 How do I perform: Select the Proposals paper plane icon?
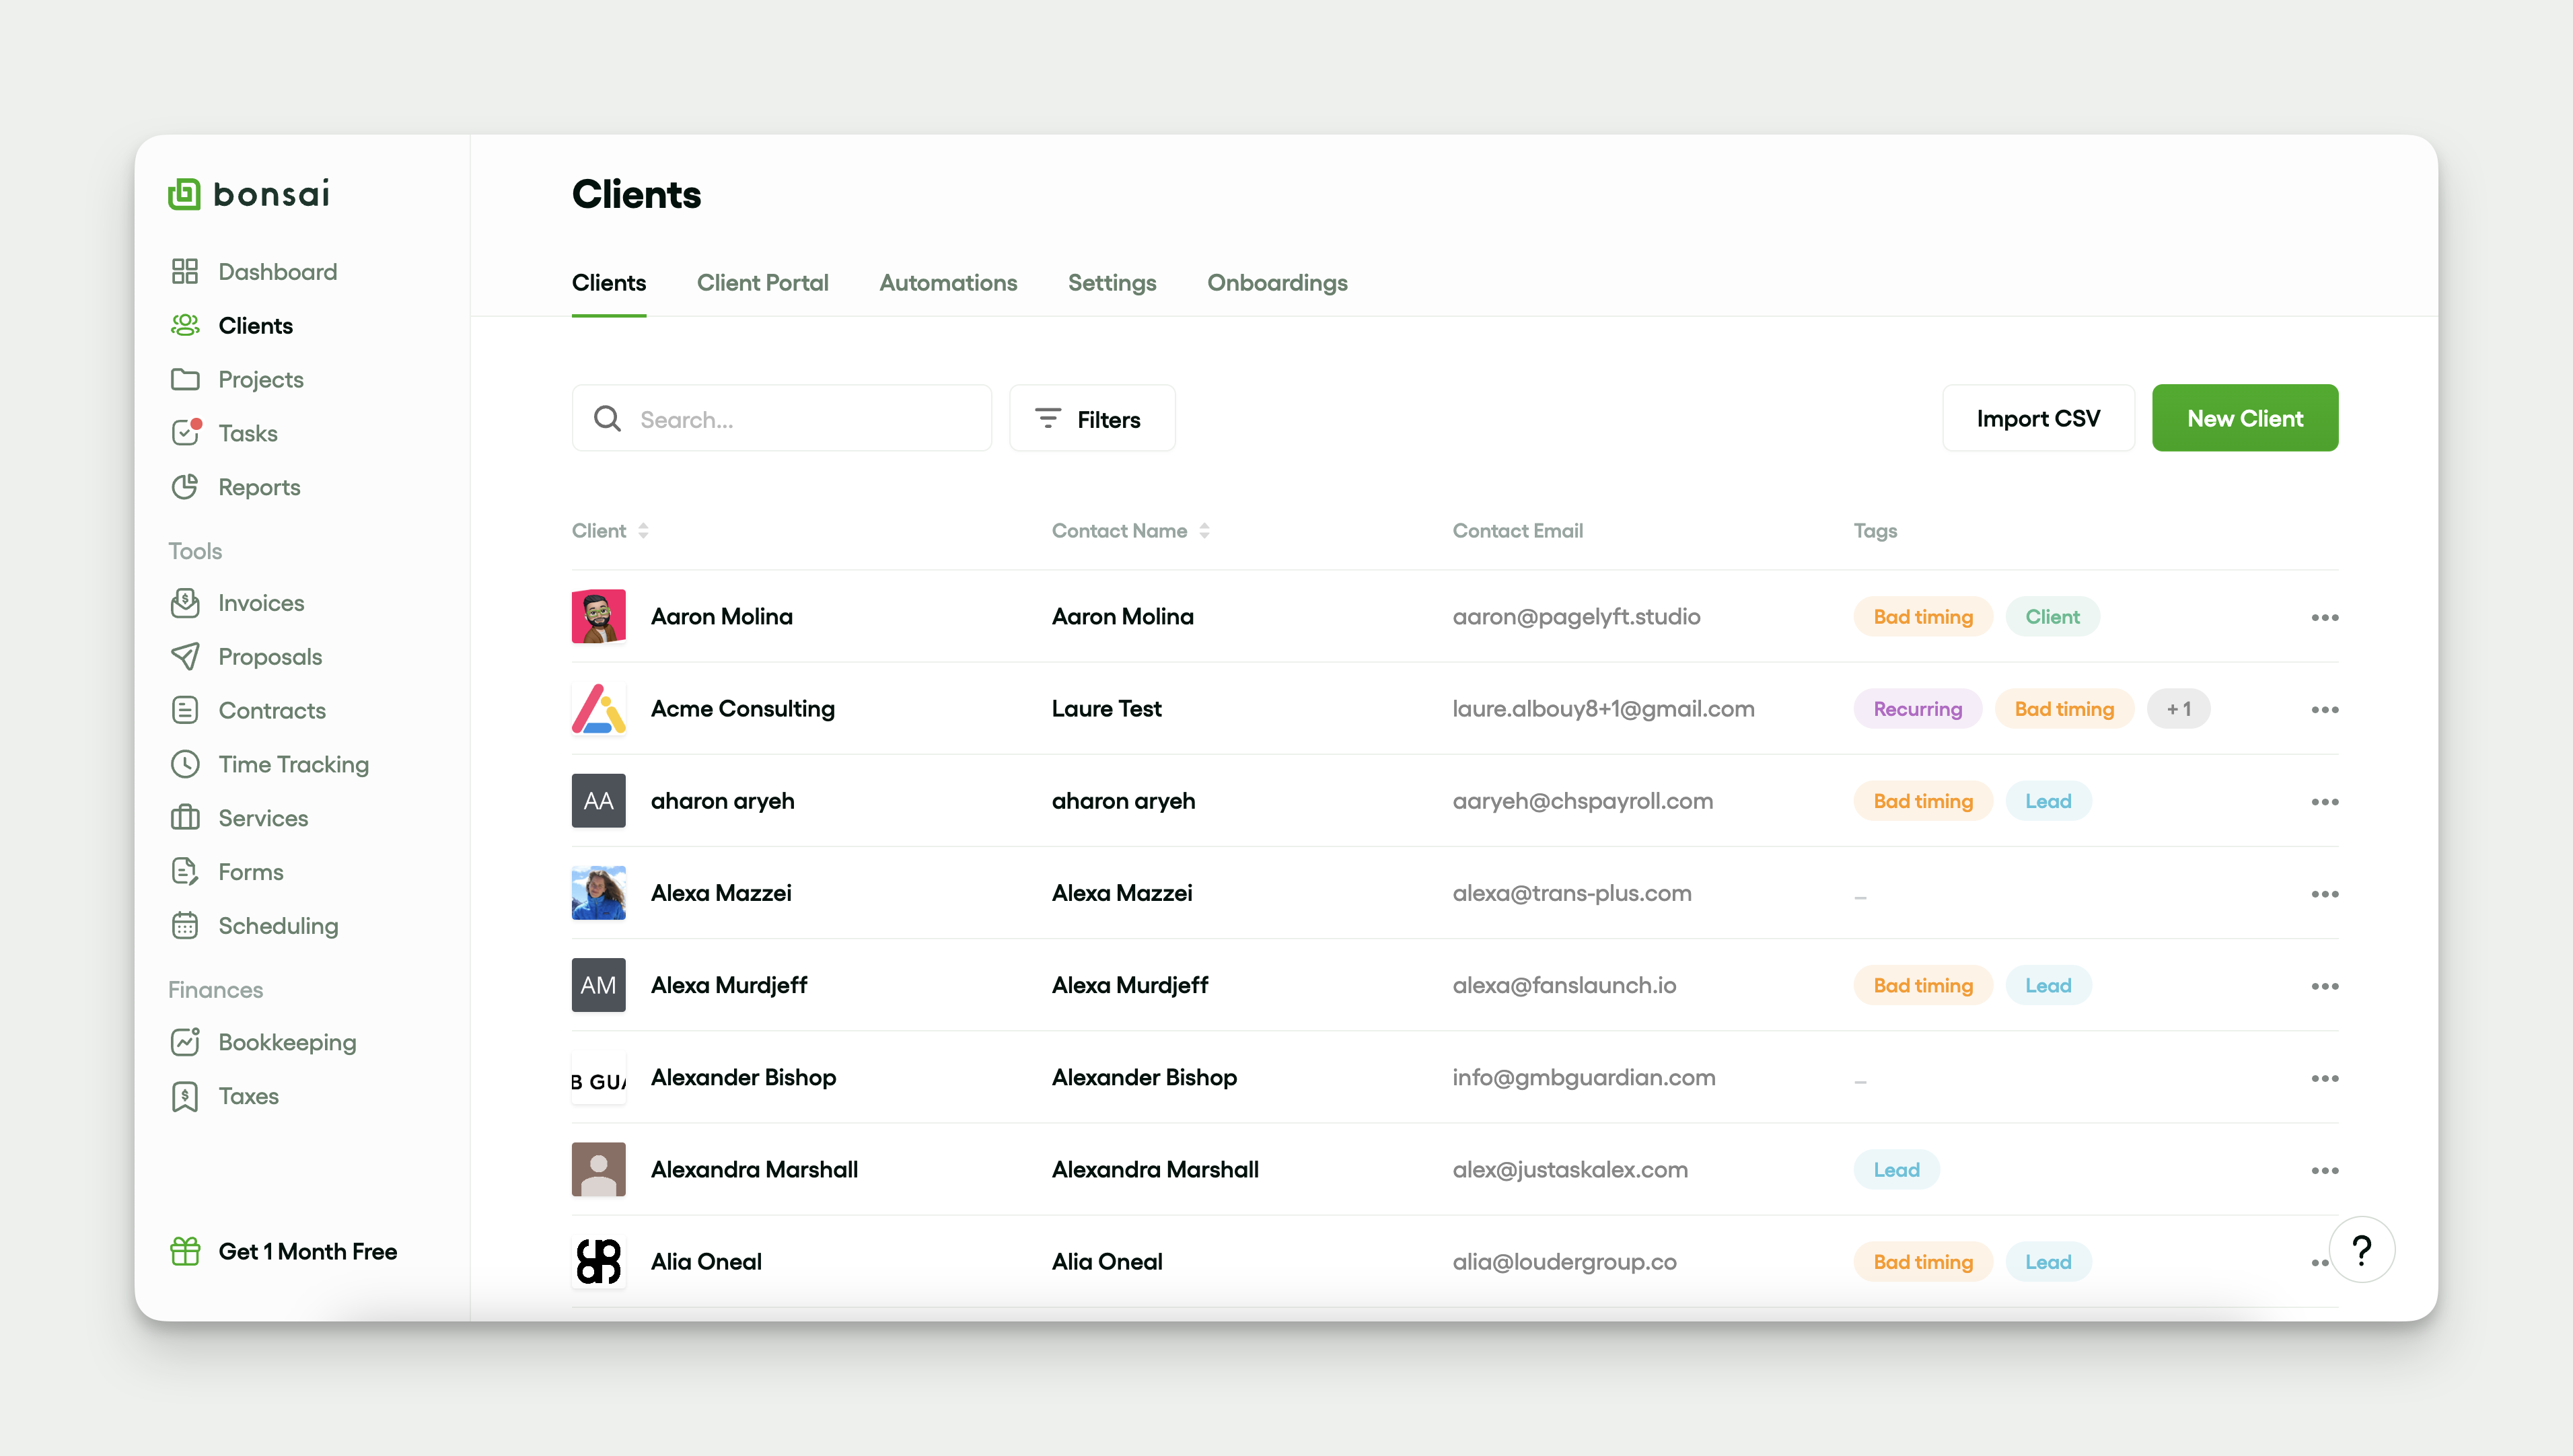(x=185, y=657)
